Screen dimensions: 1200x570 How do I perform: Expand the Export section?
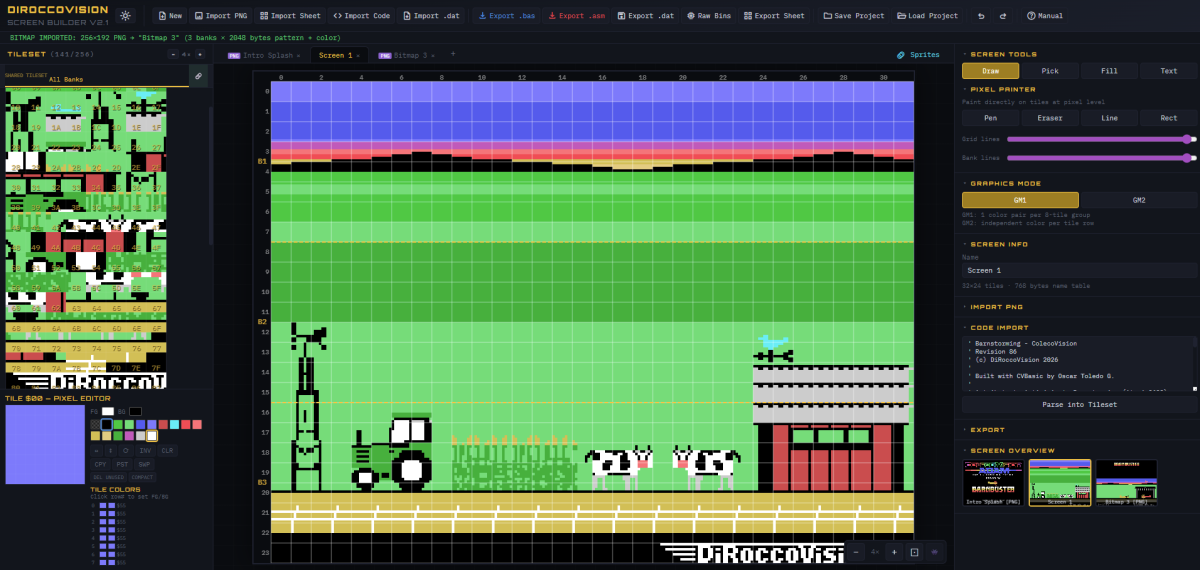click(987, 430)
